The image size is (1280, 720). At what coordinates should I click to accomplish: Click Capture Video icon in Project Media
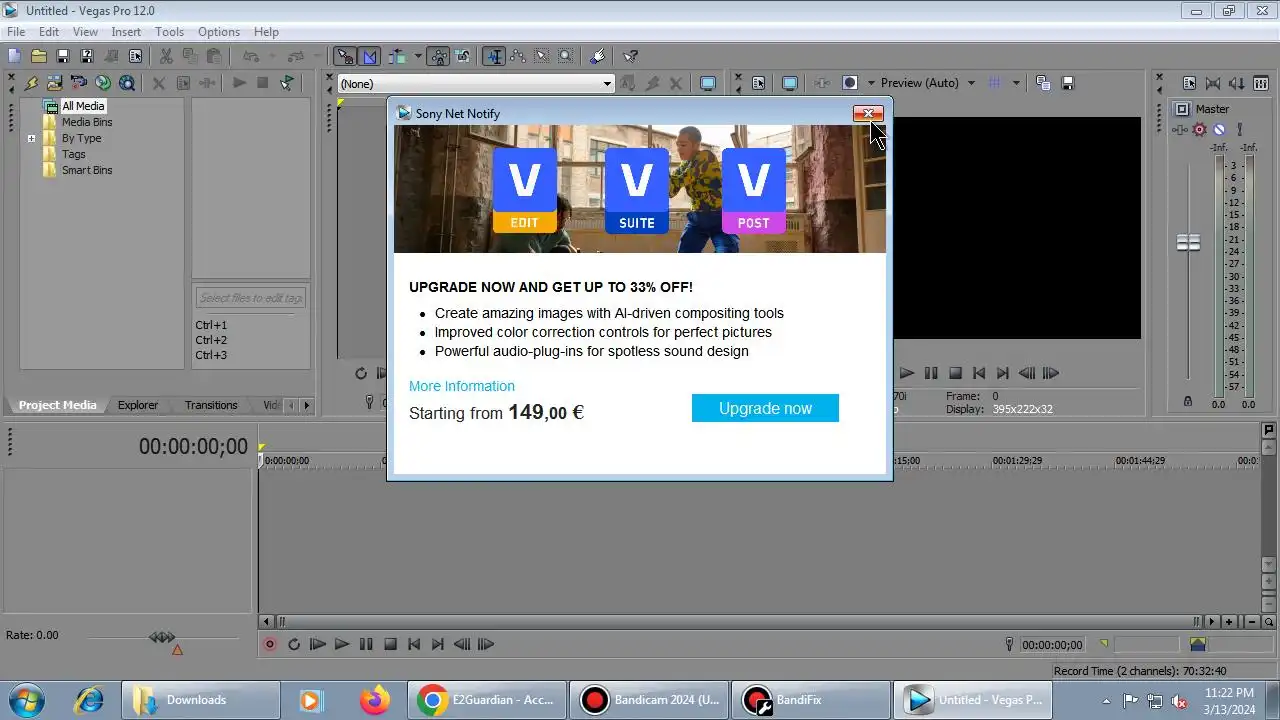tap(79, 83)
